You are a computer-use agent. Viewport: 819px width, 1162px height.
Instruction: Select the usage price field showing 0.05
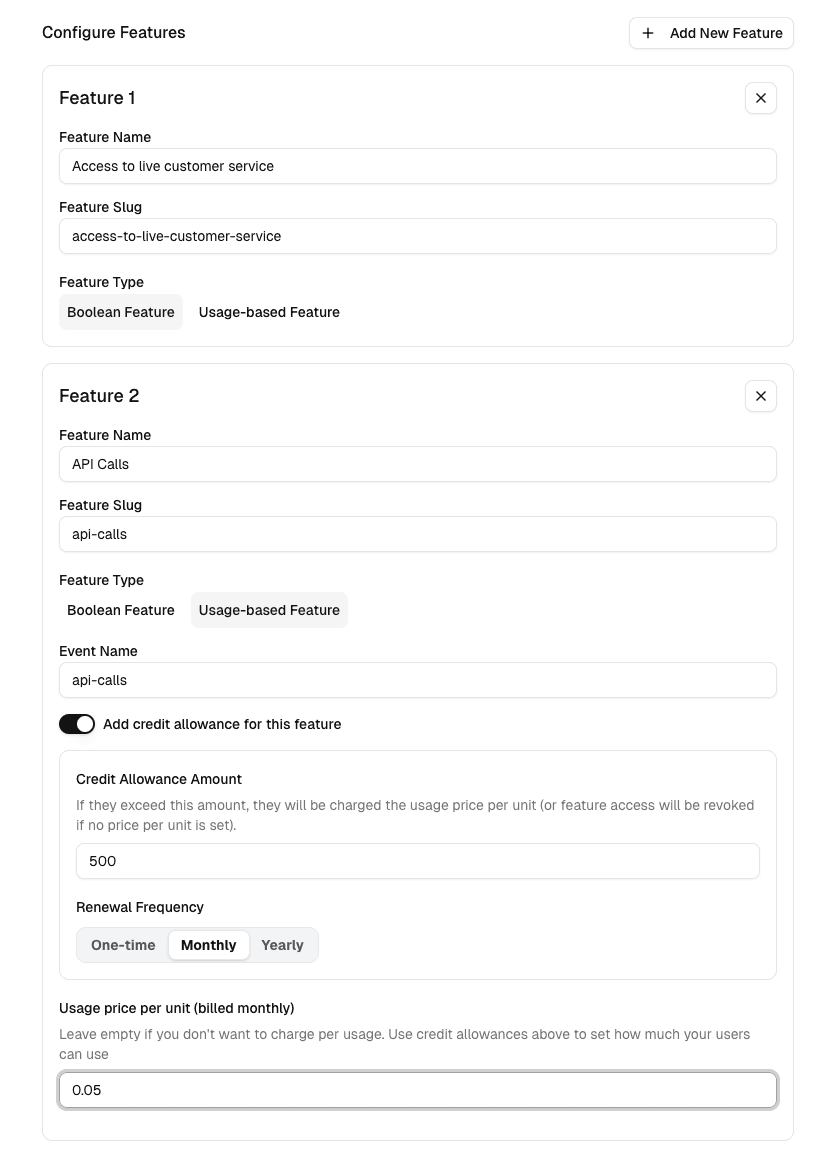[418, 1090]
